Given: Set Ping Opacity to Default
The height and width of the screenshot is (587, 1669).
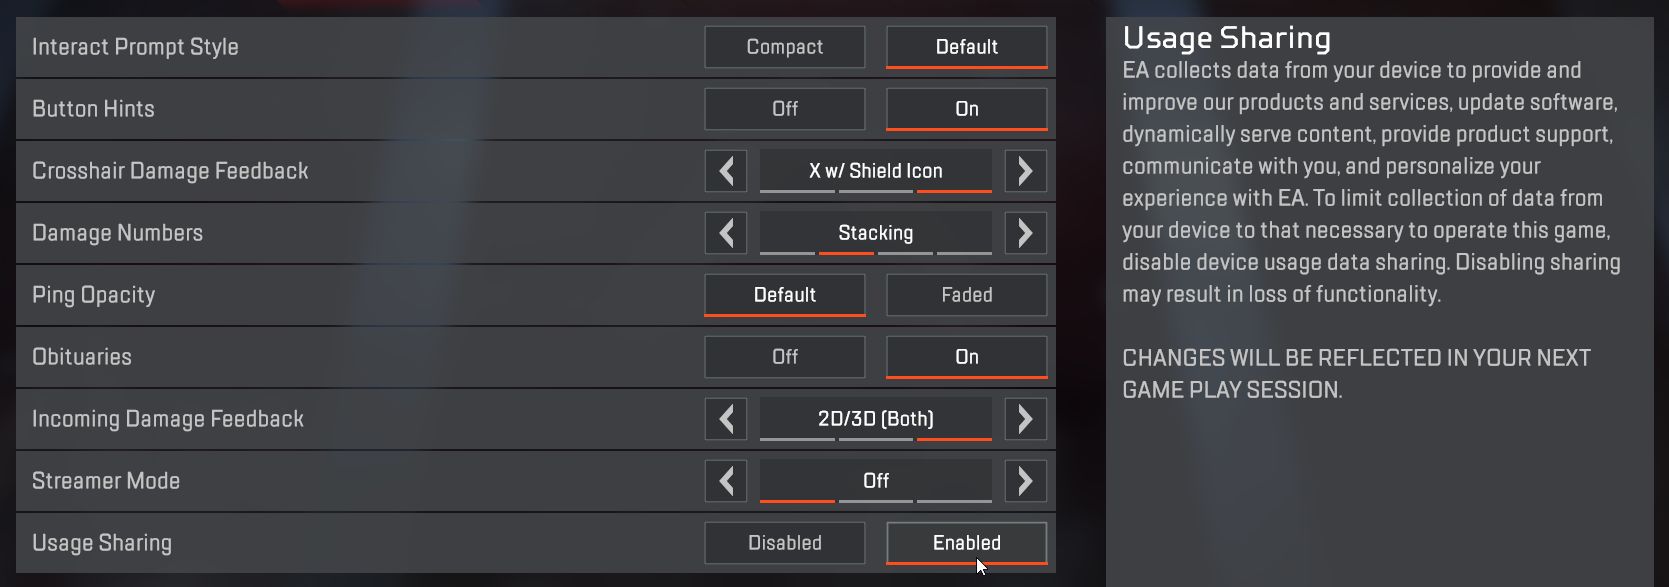Looking at the screenshot, I should click(x=785, y=295).
